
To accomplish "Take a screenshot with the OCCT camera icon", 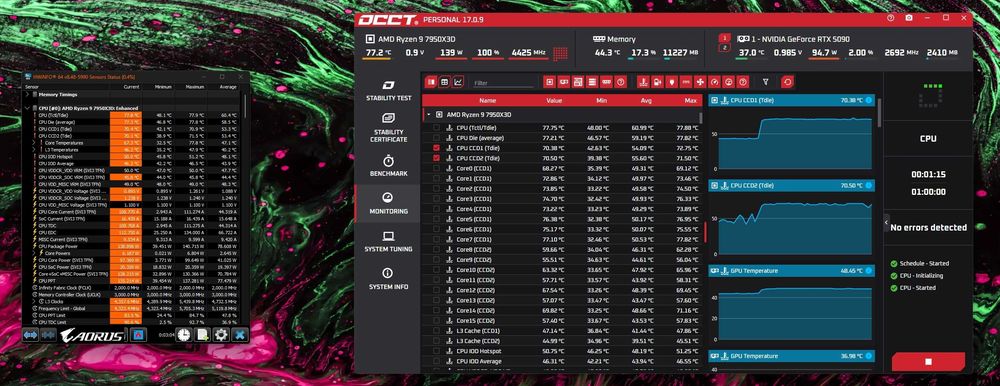I will [908, 18].
